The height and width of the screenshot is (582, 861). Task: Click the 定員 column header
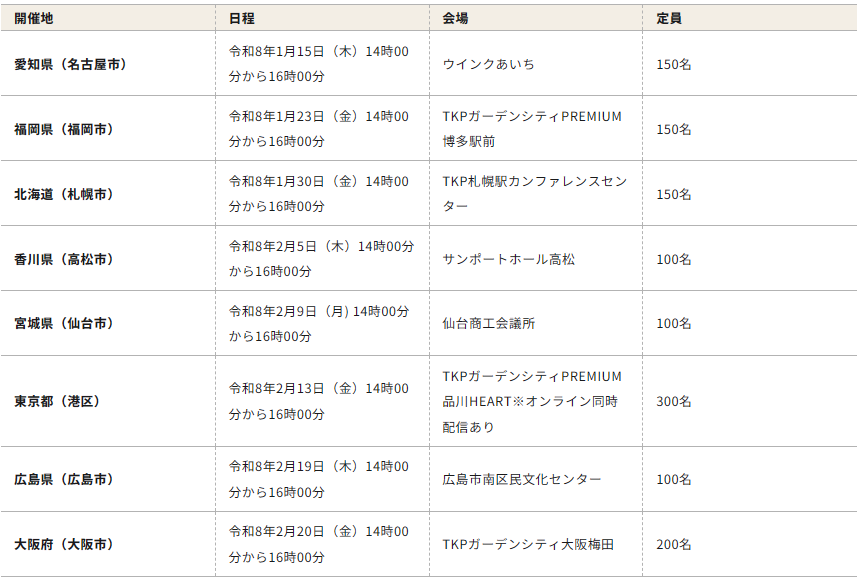tap(669, 18)
